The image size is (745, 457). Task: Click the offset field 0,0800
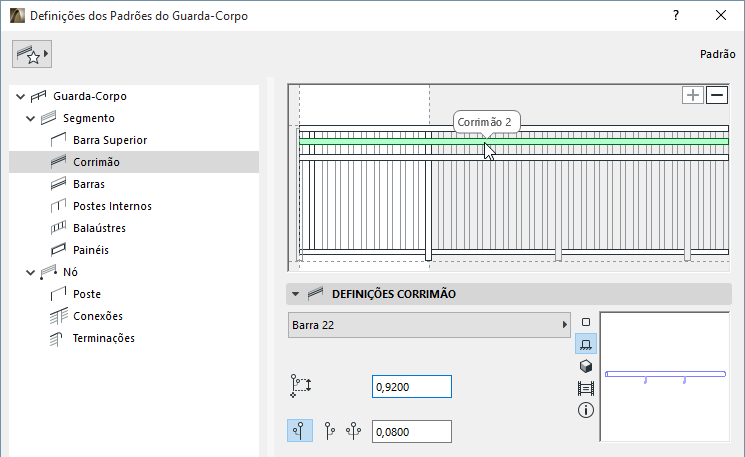(x=412, y=431)
